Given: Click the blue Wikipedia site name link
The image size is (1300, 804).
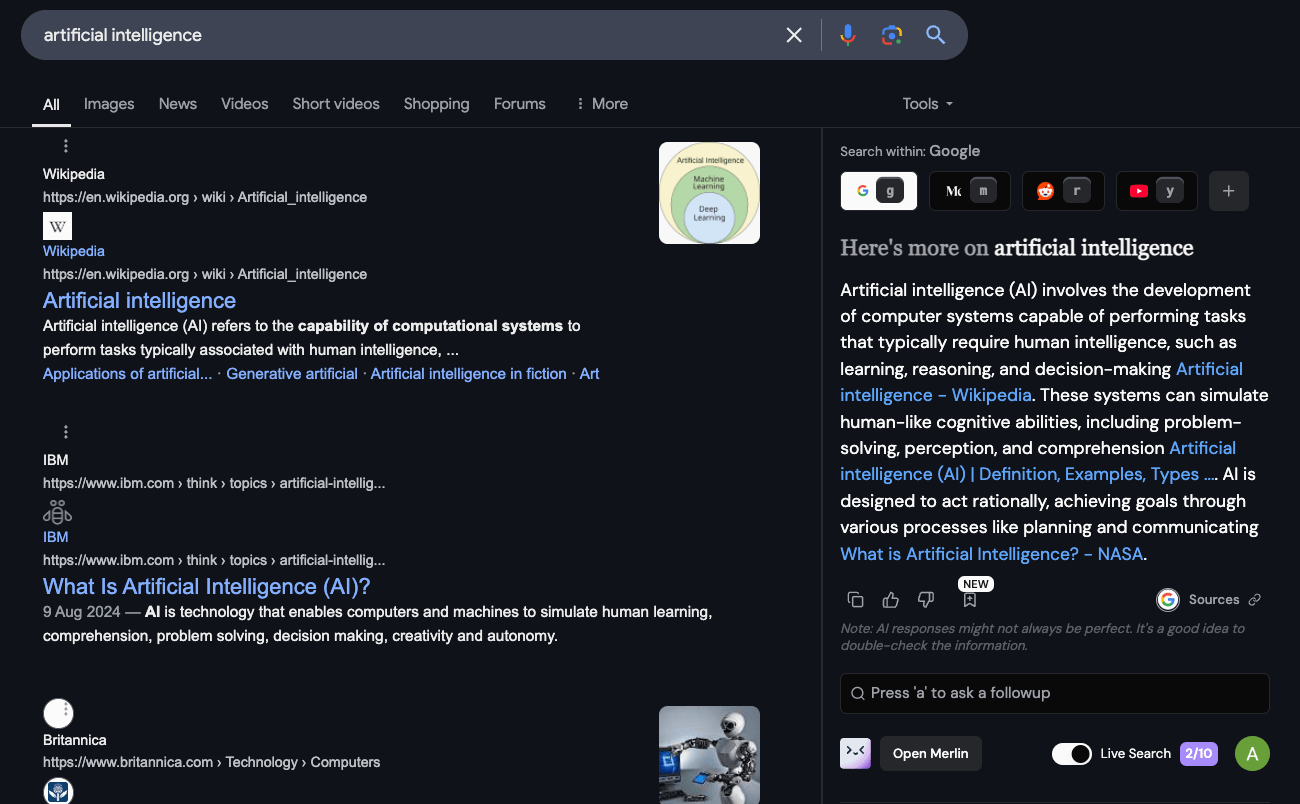Looking at the screenshot, I should click(74, 251).
